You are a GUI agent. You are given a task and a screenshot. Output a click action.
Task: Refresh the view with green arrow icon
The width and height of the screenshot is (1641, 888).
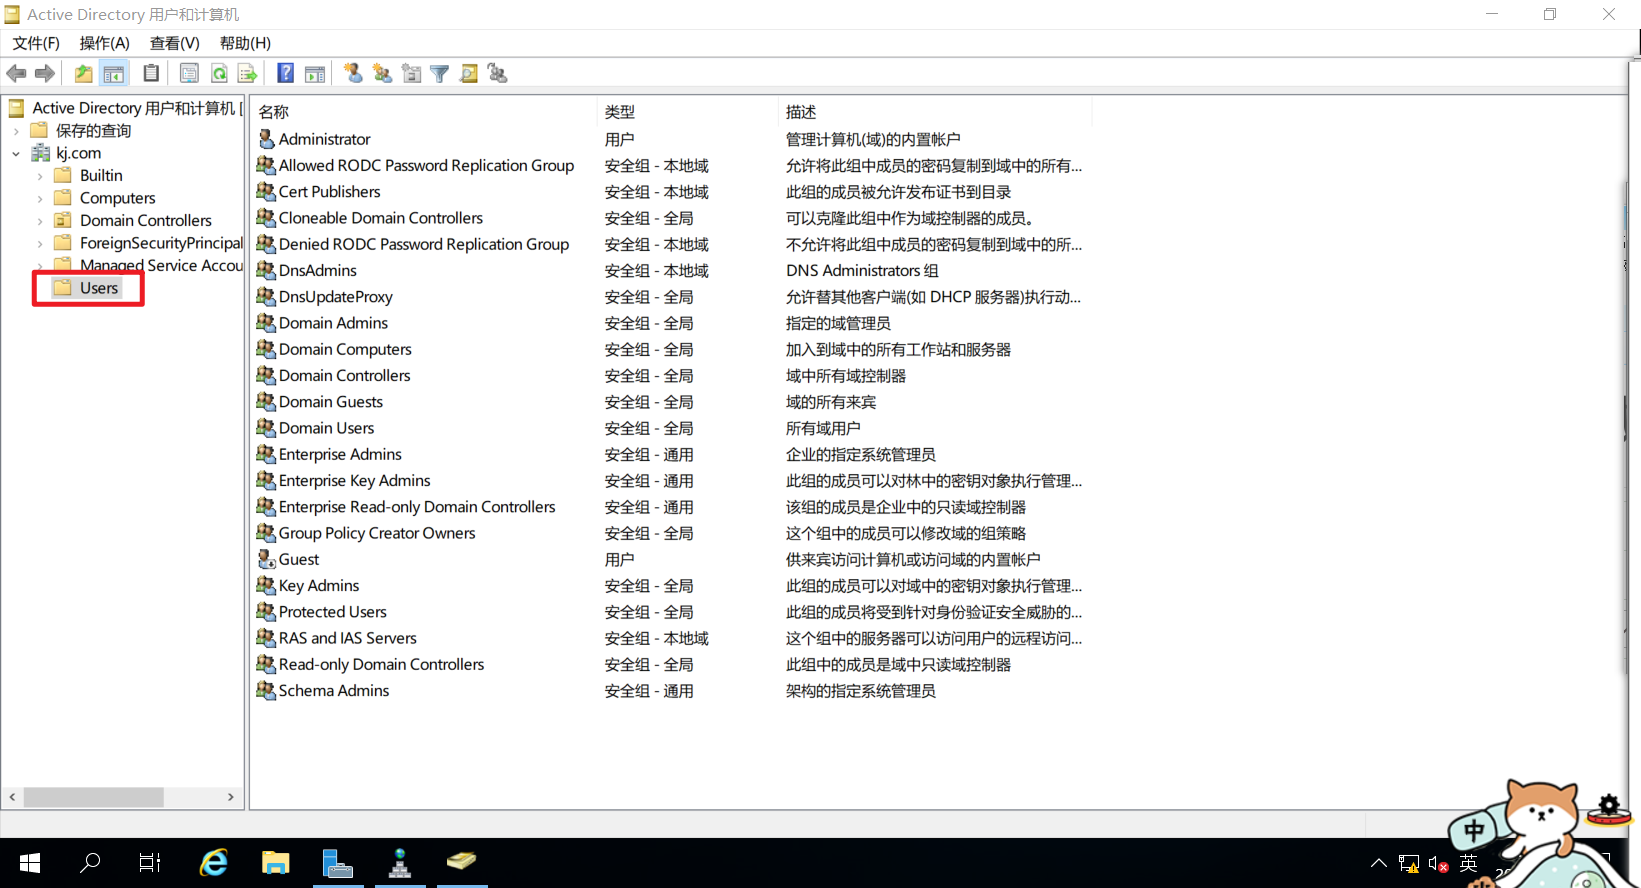click(219, 73)
